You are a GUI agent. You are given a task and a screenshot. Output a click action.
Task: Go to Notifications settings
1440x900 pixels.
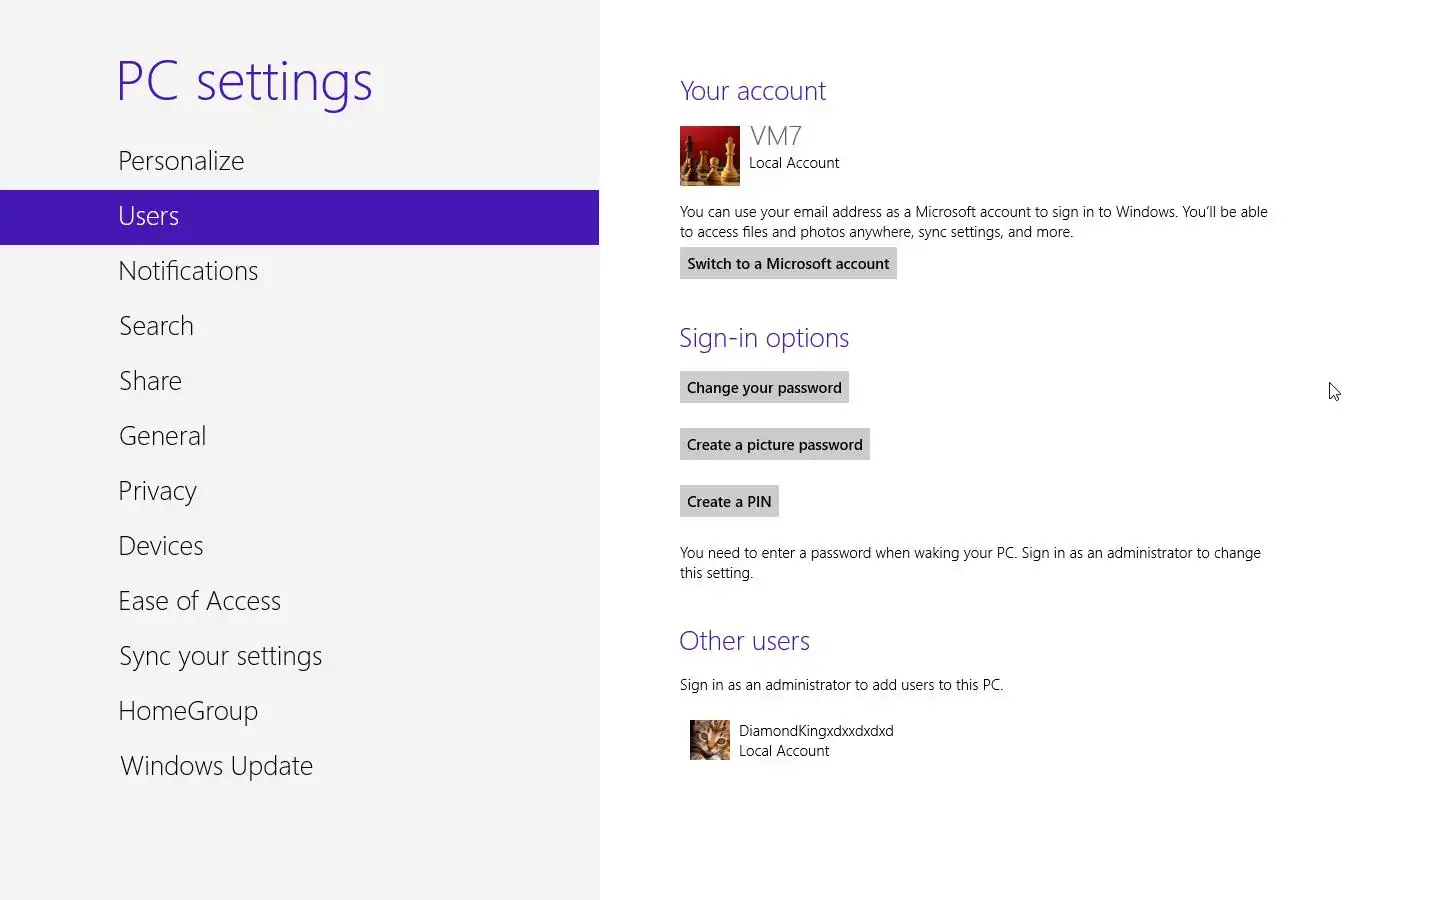click(x=188, y=271)
